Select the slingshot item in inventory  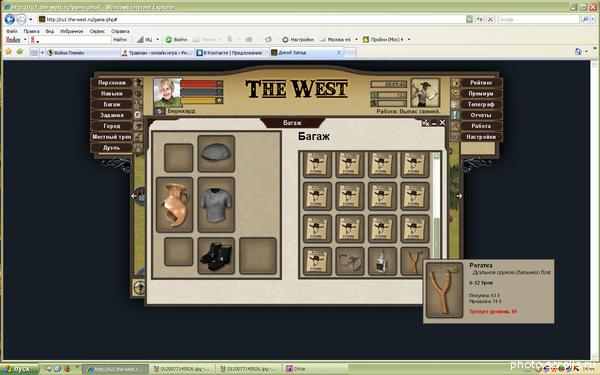(x=415, y=261)
